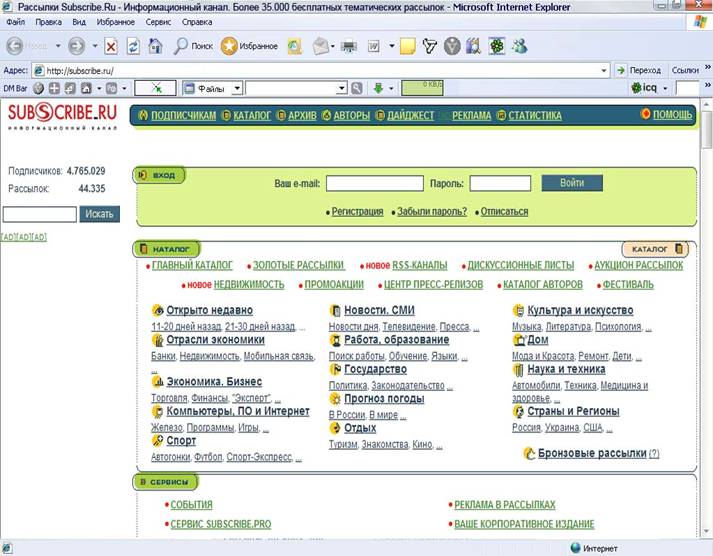Image resolution: width=713 pixels, height=556 pixels.
Task: Click the Subscribe.ru logo
Action: [62, 116]
